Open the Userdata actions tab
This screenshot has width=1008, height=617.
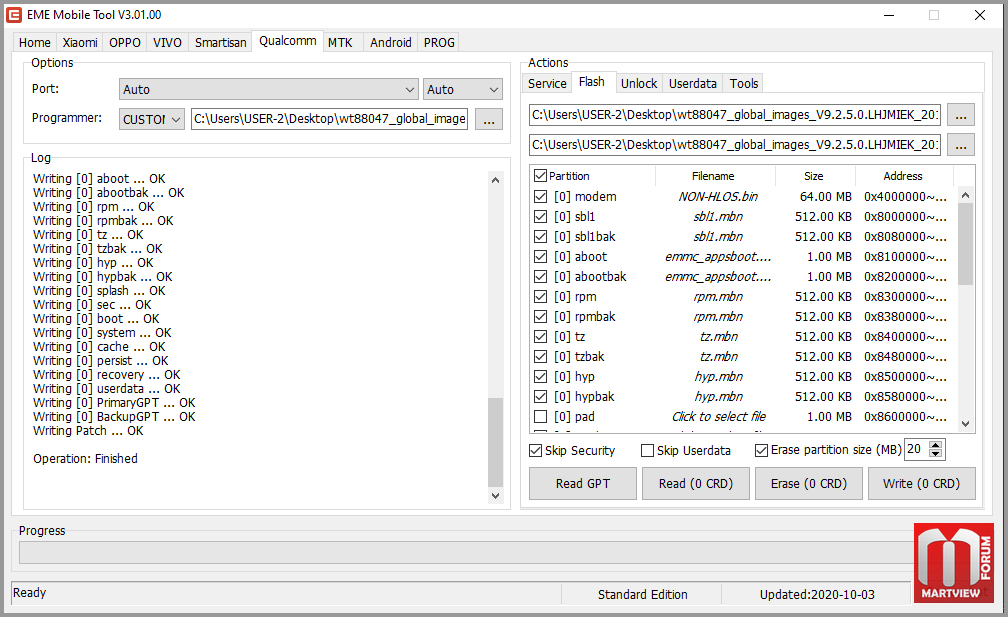coord(692,84)
